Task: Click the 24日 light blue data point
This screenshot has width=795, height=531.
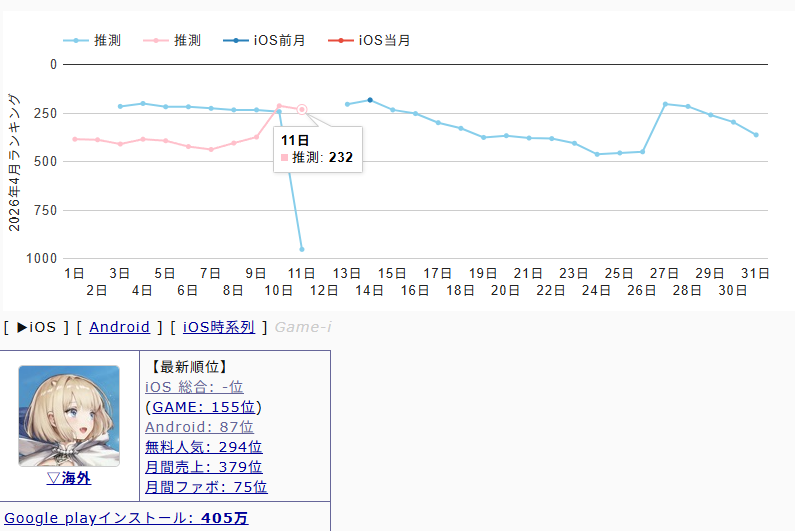Action: 597,154
